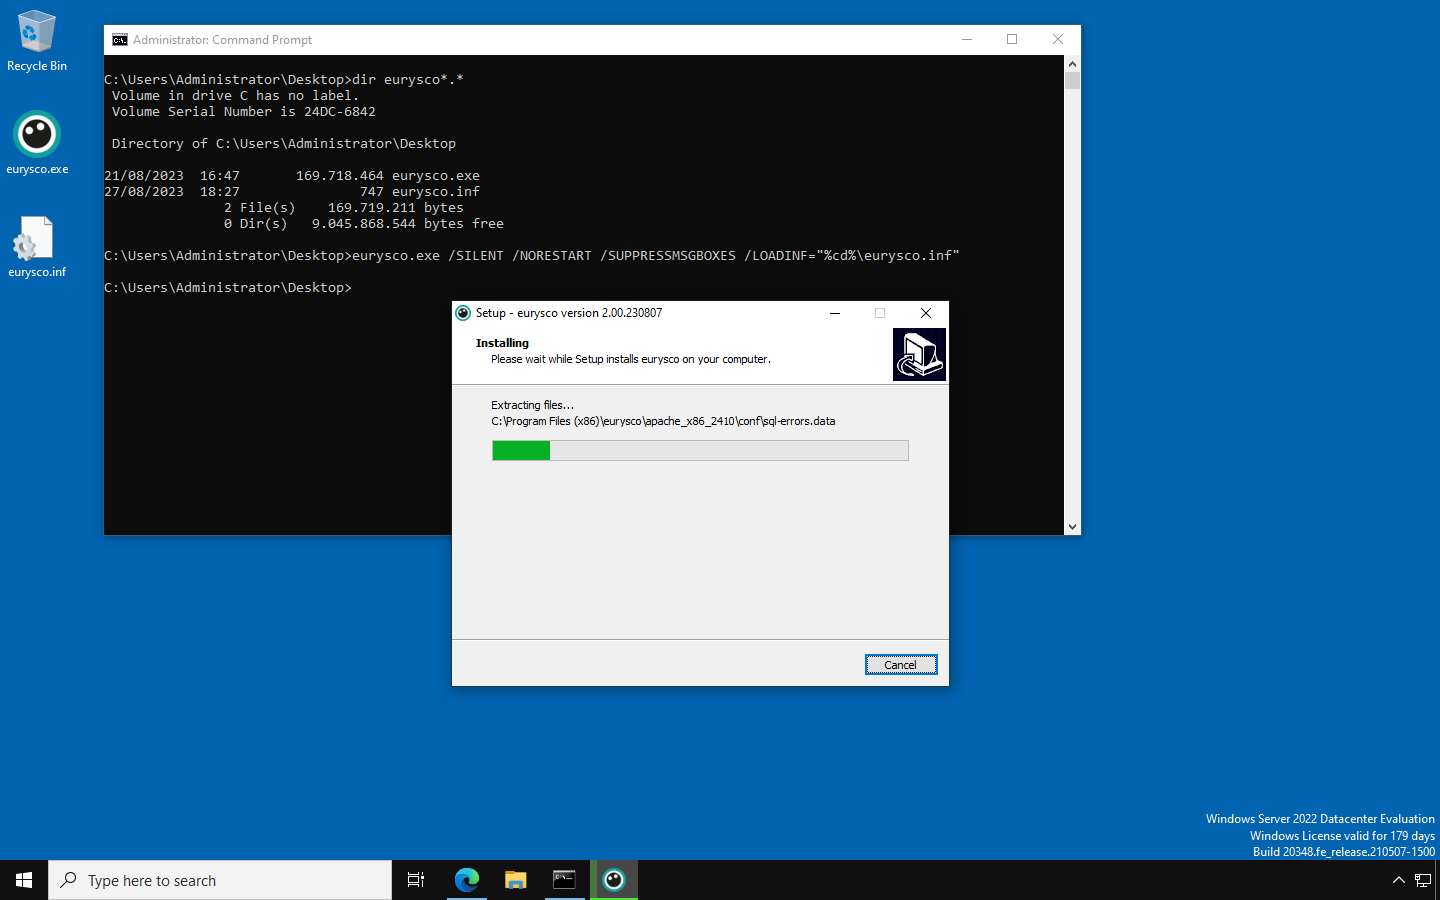The height and width of the screenshot is (900, 1440).
Task: Click the eurysco.exe /SILENT command line
Action: point(532,256)
